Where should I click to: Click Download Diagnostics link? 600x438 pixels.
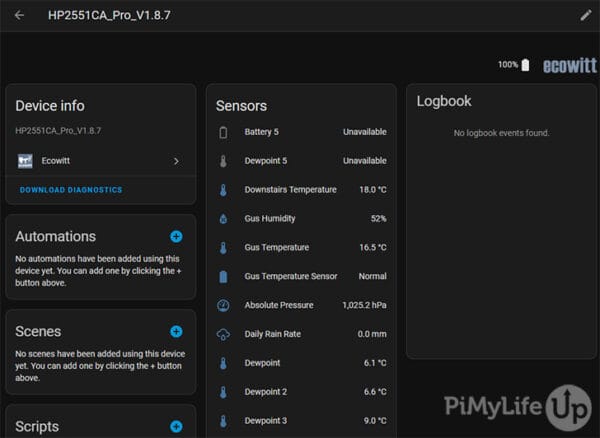click(x=71, y=190)
